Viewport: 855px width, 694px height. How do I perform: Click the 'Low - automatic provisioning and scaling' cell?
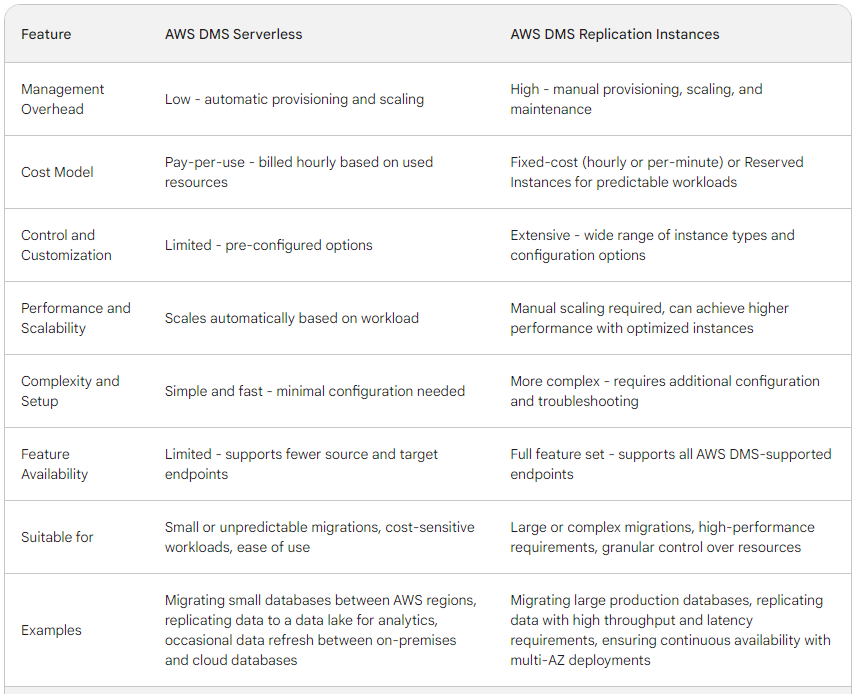point(294,99)
